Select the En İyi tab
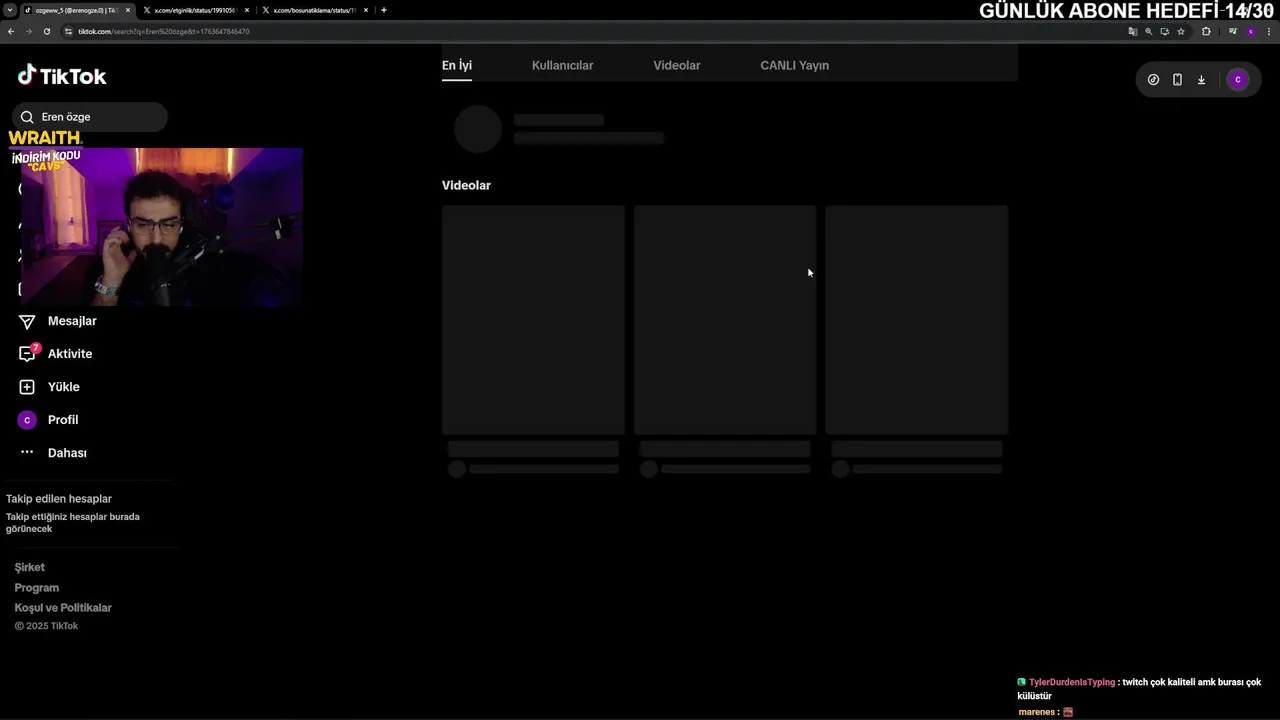The height and width of the screenshot is (720, 1280). (457, 65)
